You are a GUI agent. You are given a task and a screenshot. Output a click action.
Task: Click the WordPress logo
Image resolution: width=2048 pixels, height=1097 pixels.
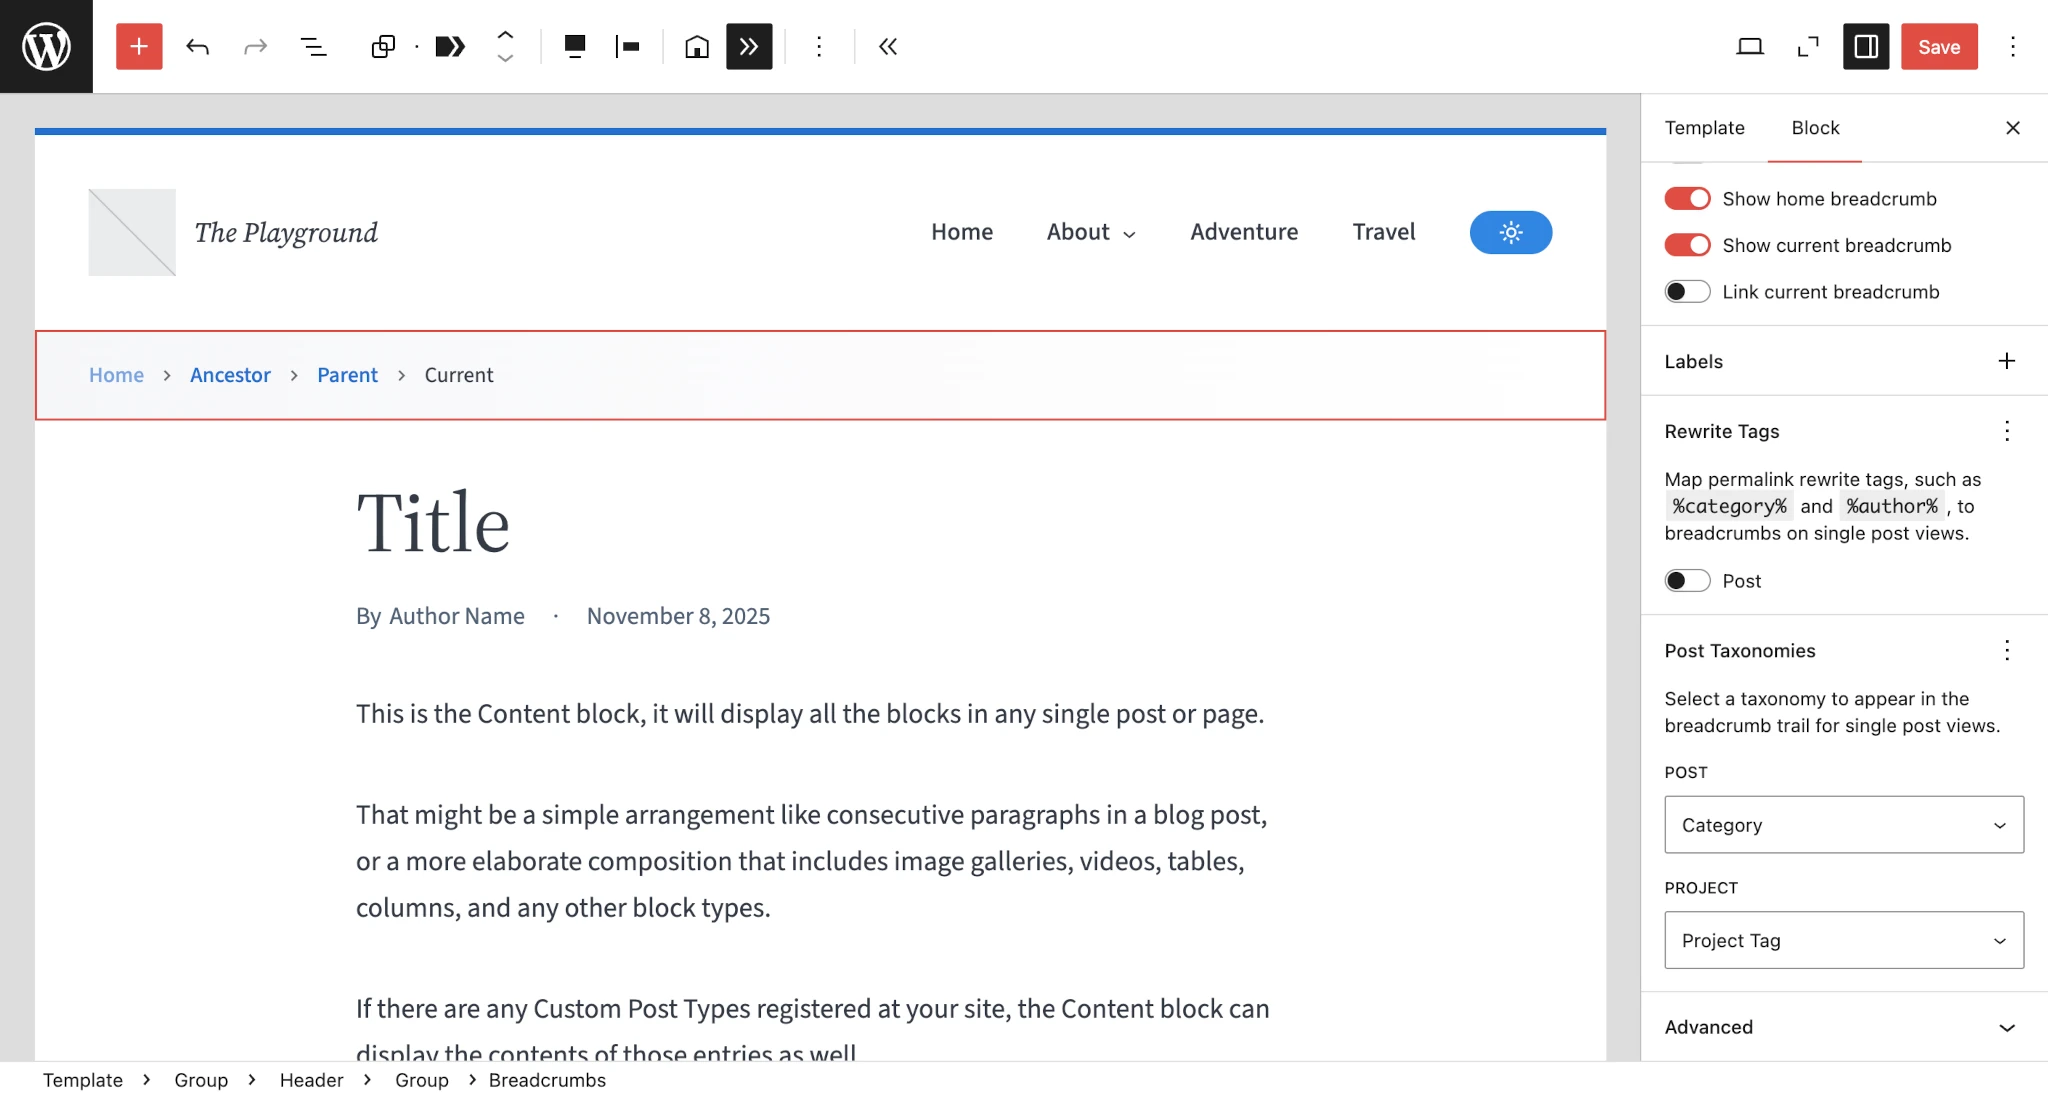(x=45, y=45)
